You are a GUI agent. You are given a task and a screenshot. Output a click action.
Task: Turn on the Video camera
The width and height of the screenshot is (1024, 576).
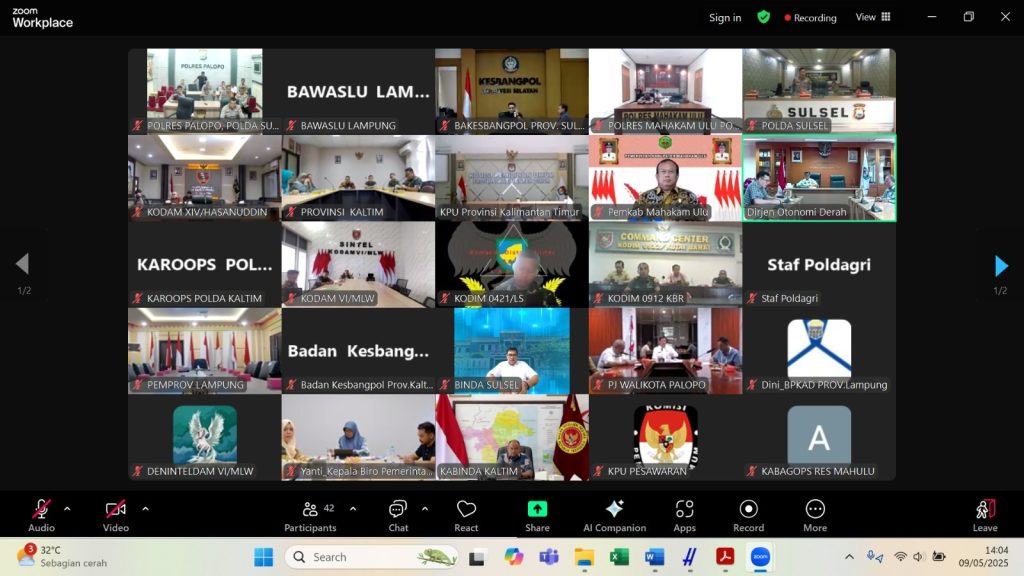click(116, 515)
